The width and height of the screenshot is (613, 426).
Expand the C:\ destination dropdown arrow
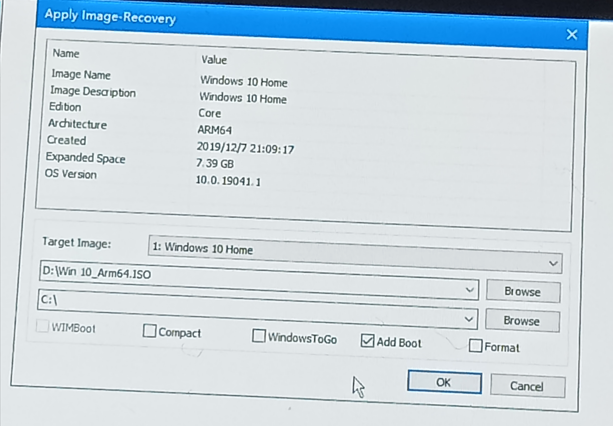[469, 319]
